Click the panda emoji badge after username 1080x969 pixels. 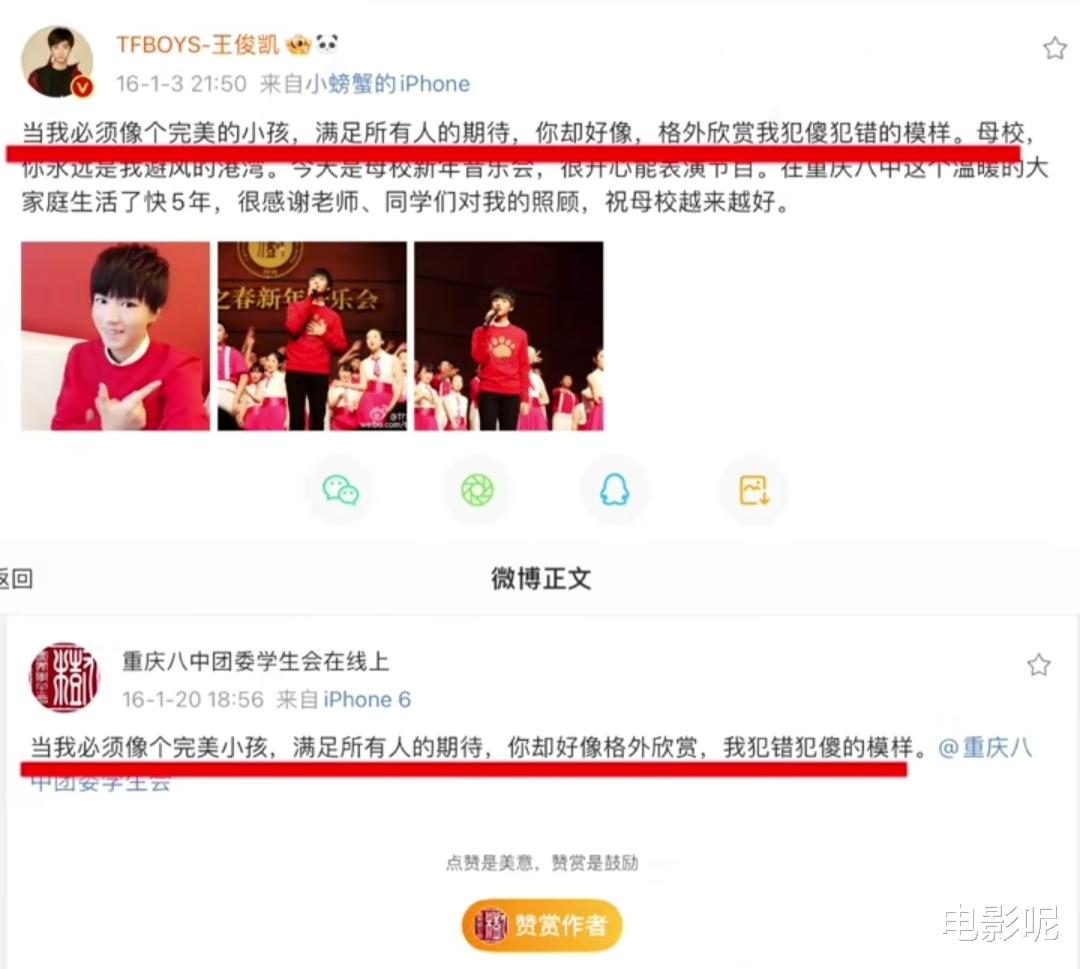[x=328, y=44]
